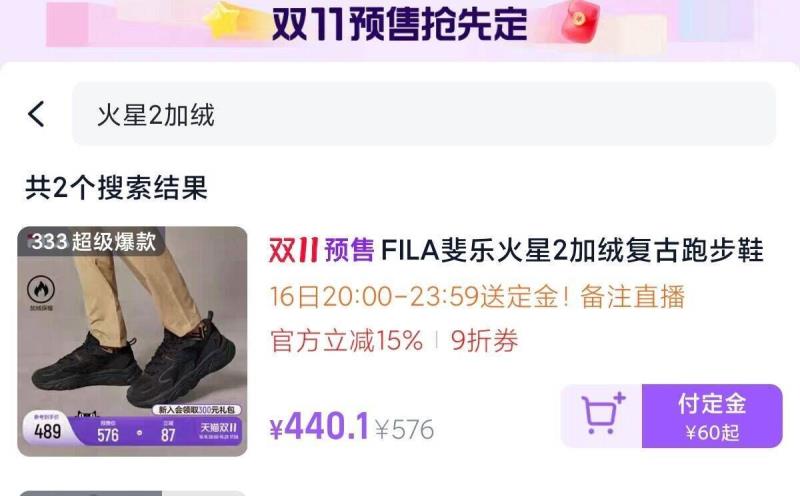Tap the red envelope icon in banner
Viewport: 800px width, 496px height.
[x=580, y=21]
